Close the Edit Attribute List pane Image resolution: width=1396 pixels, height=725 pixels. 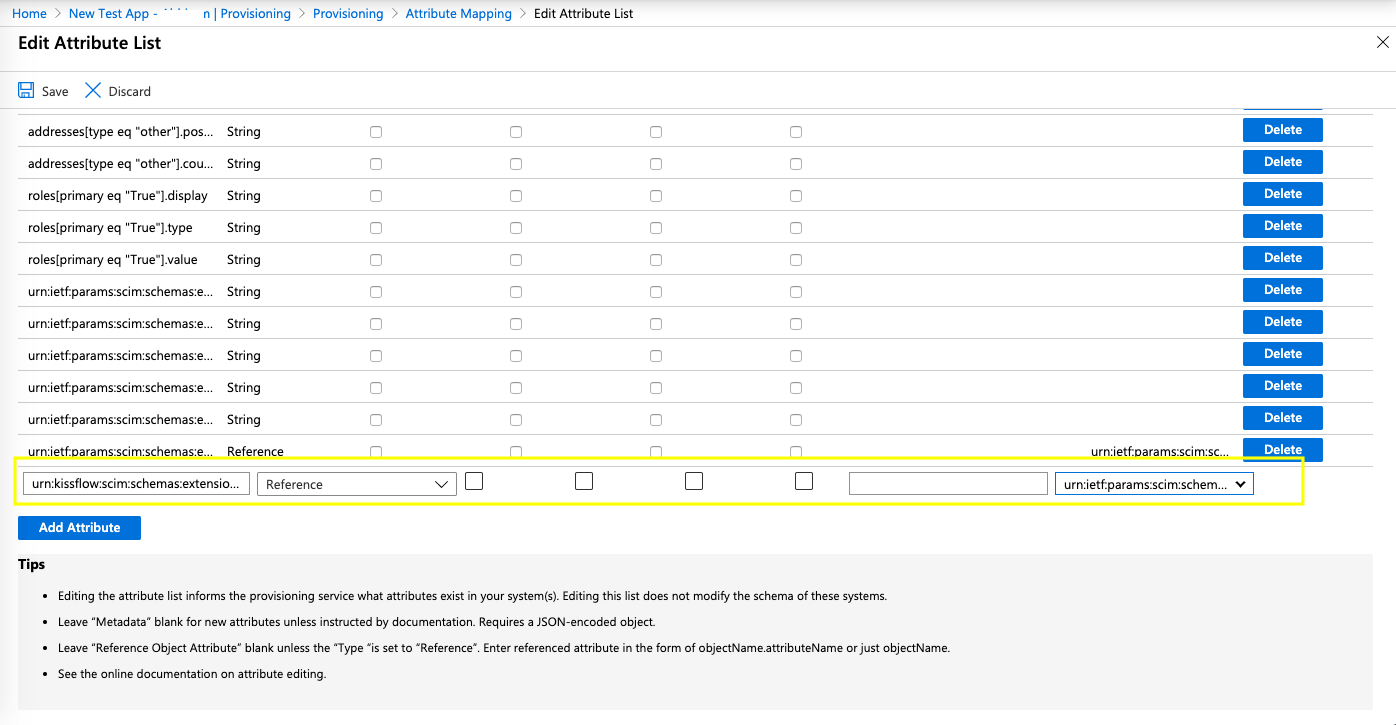1383,43
